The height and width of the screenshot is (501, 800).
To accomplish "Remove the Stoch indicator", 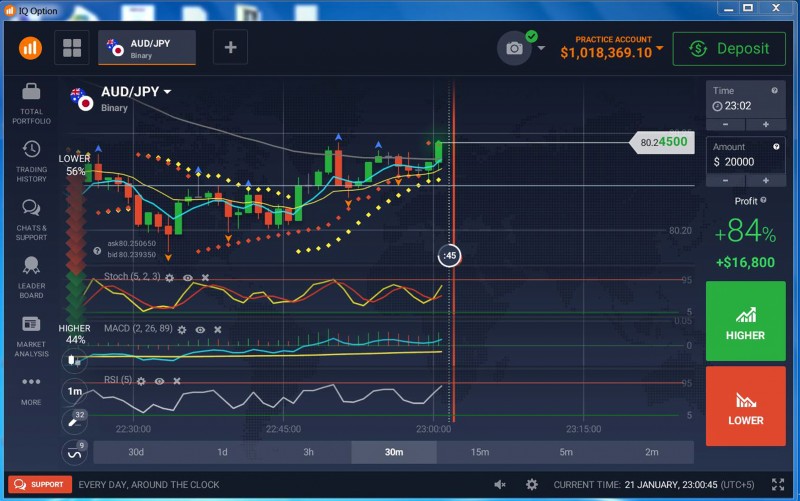I will tap(205, 278).
